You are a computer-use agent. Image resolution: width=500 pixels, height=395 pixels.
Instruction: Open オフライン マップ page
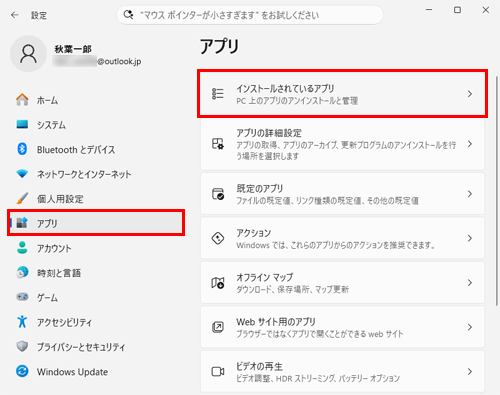point(342,283)
